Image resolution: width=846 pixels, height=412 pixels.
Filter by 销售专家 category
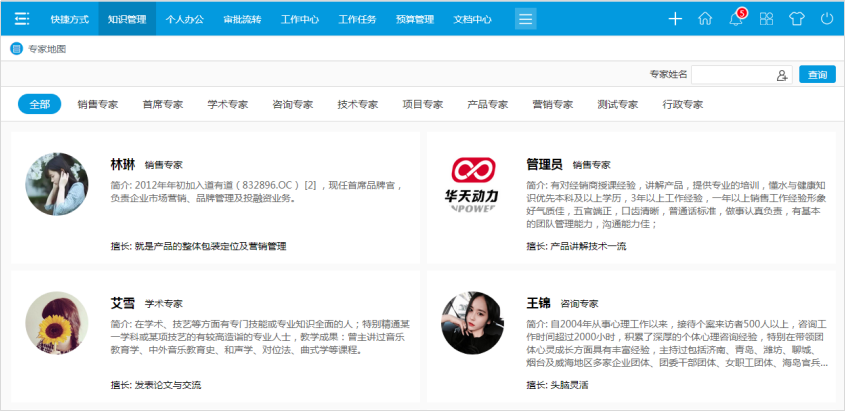click(97, 104)
